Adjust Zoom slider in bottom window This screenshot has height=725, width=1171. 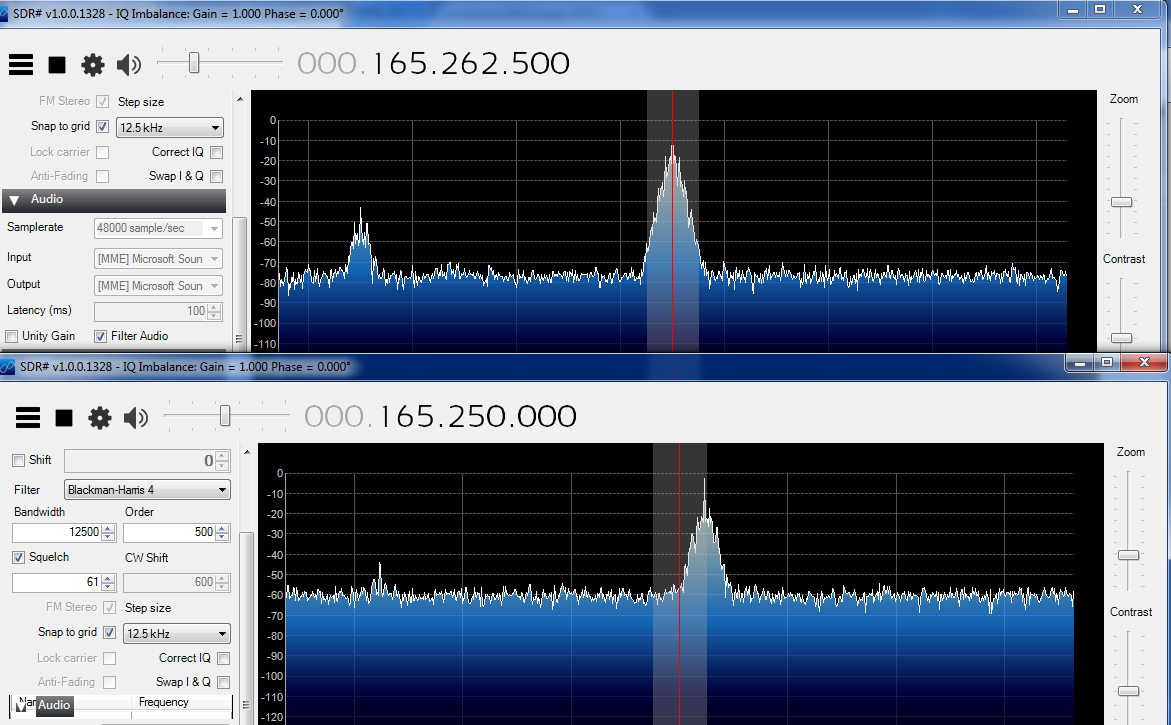(x=1128, y=556)
